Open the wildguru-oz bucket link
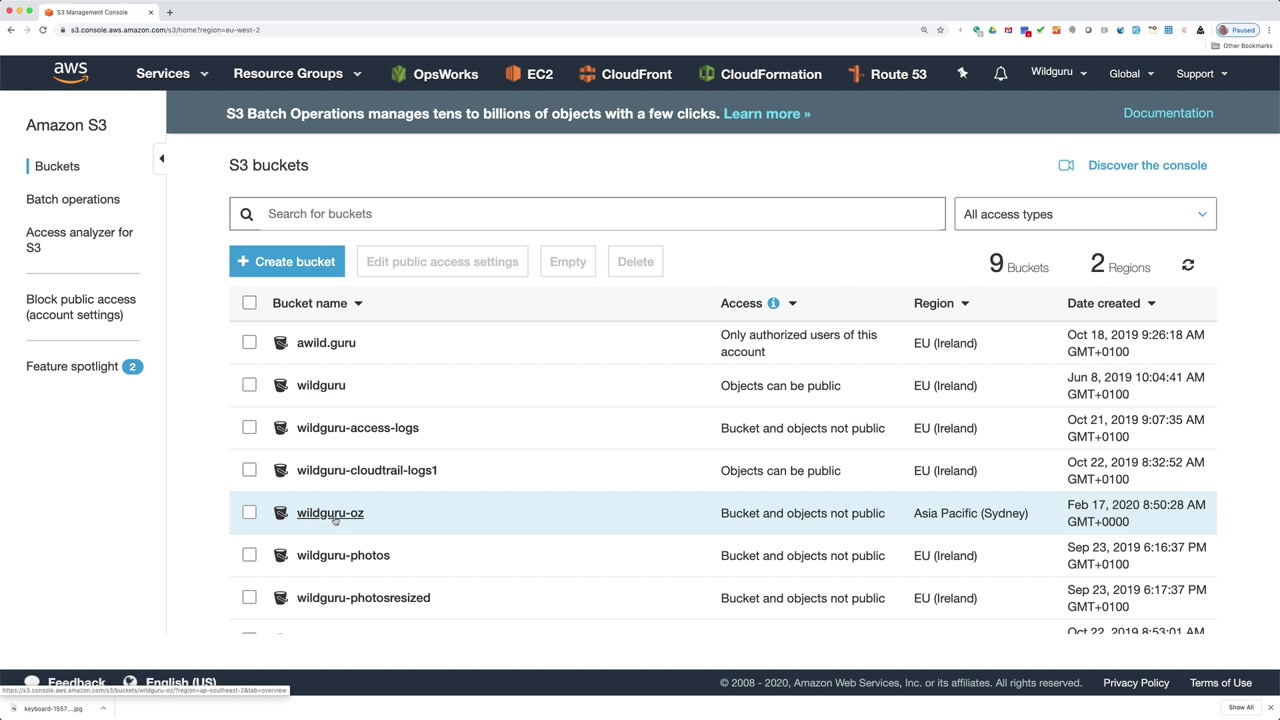Viewport: 1280px width, 720px height. click(x=330, y=513)
